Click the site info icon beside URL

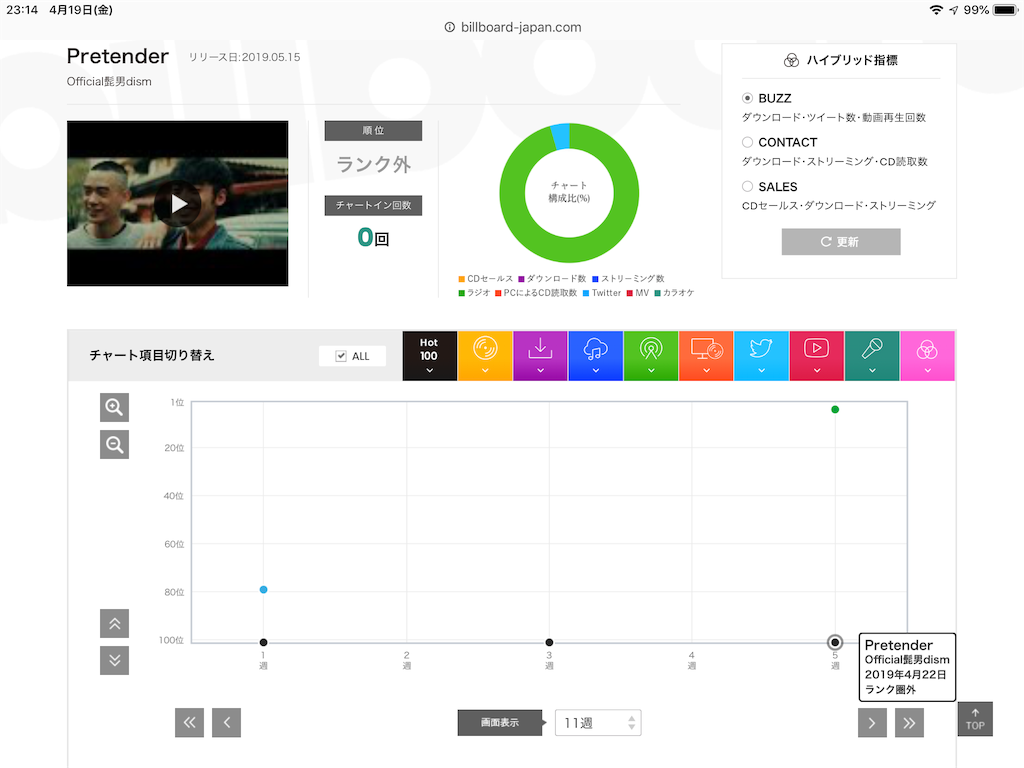[449, 27]
